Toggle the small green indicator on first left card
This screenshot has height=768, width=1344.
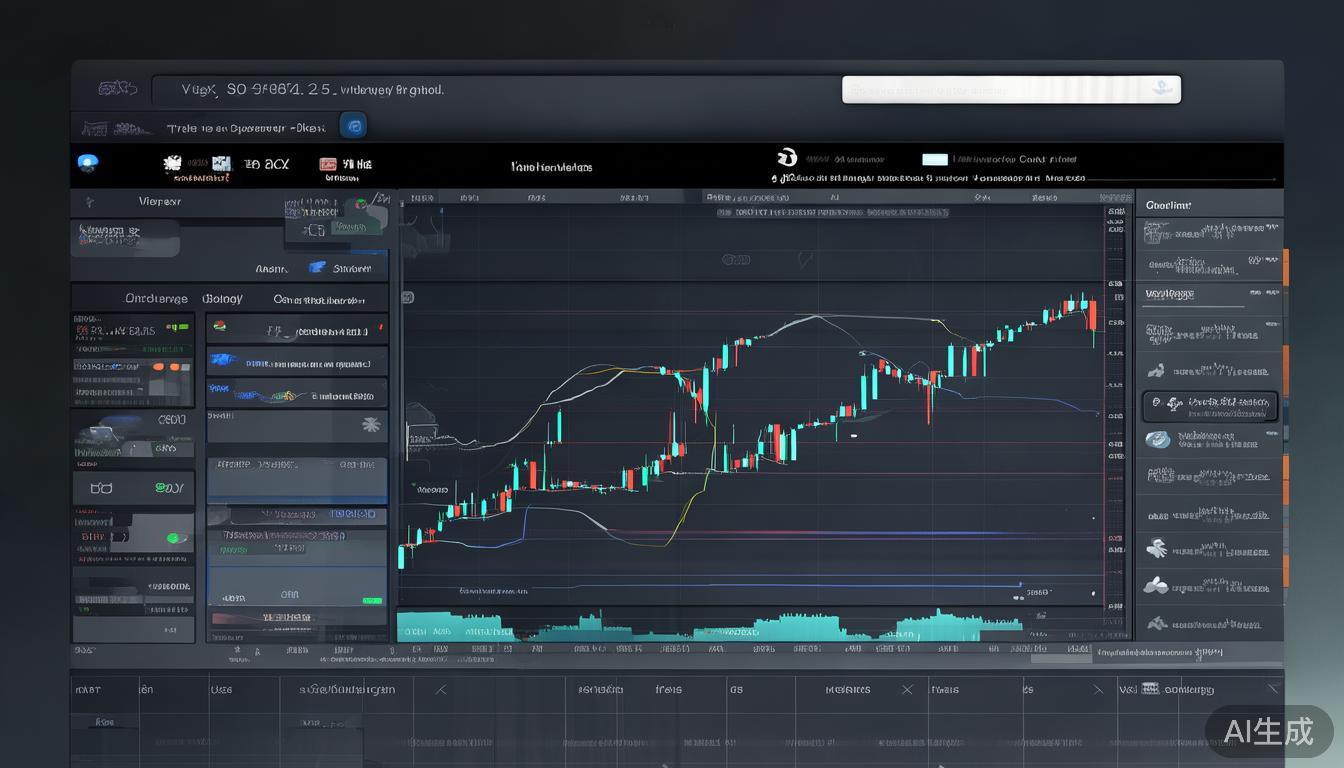coord(178,326)
